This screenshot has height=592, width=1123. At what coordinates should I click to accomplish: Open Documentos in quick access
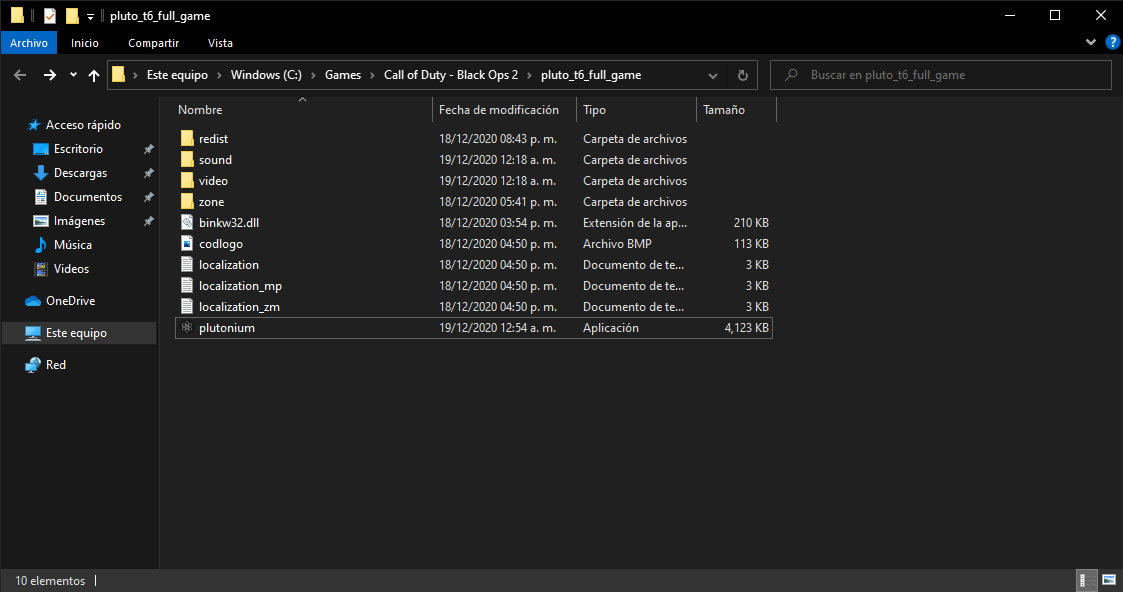coord(88,197)
